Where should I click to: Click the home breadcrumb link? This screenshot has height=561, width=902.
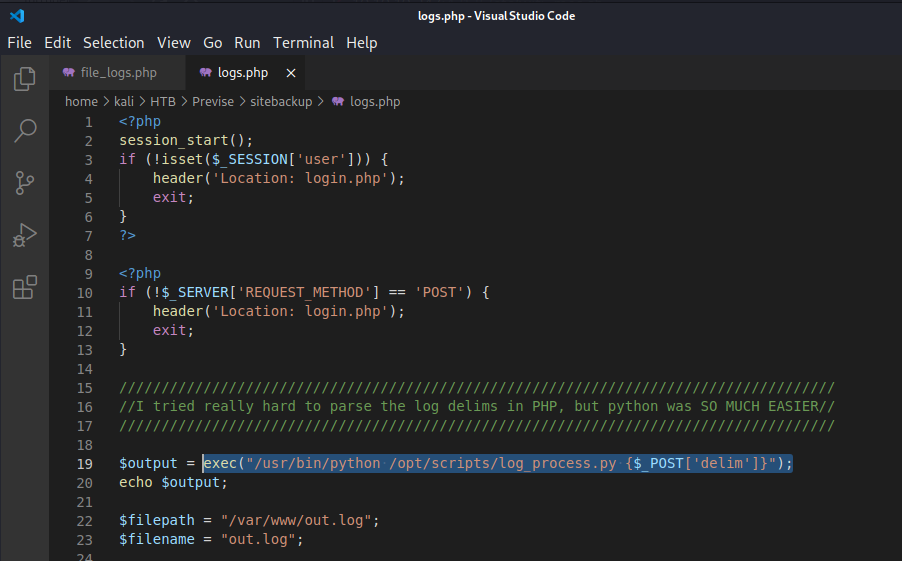tap(81, 101)
